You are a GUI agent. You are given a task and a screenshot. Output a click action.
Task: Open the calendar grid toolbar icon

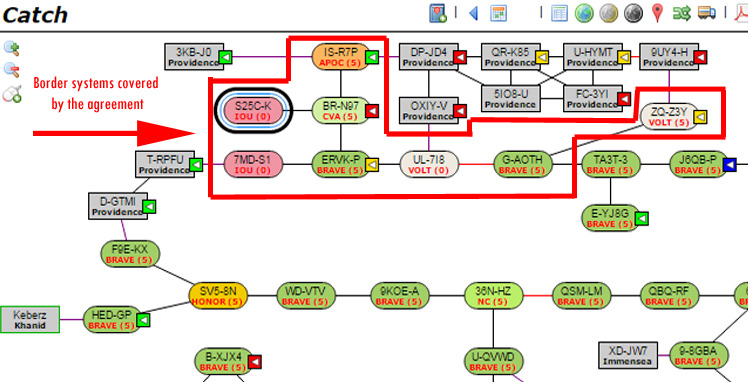[498, 13]
